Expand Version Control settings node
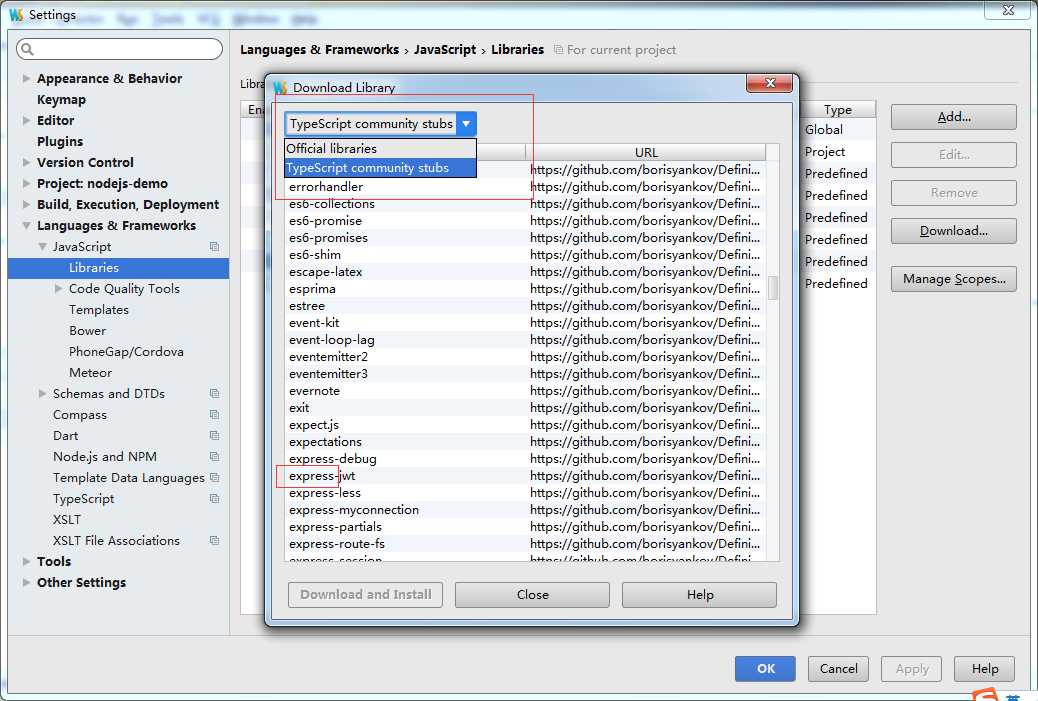 pyautogui.click(x=26, y=162)
